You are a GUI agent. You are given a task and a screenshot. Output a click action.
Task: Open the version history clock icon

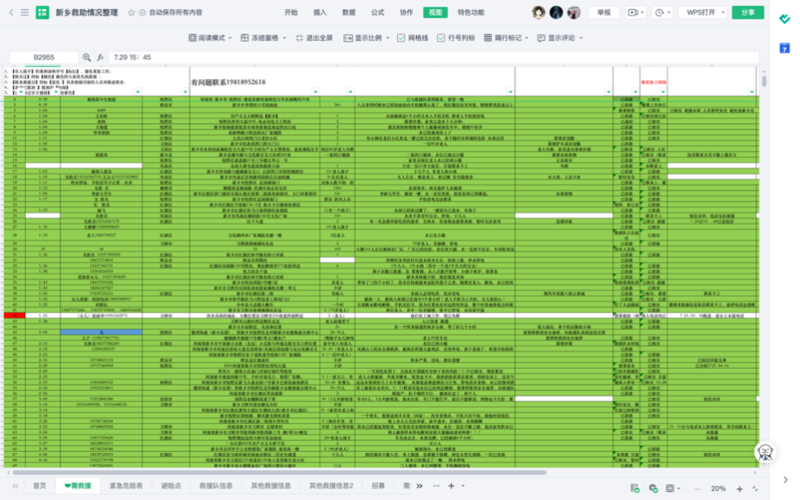pos(663,13)
